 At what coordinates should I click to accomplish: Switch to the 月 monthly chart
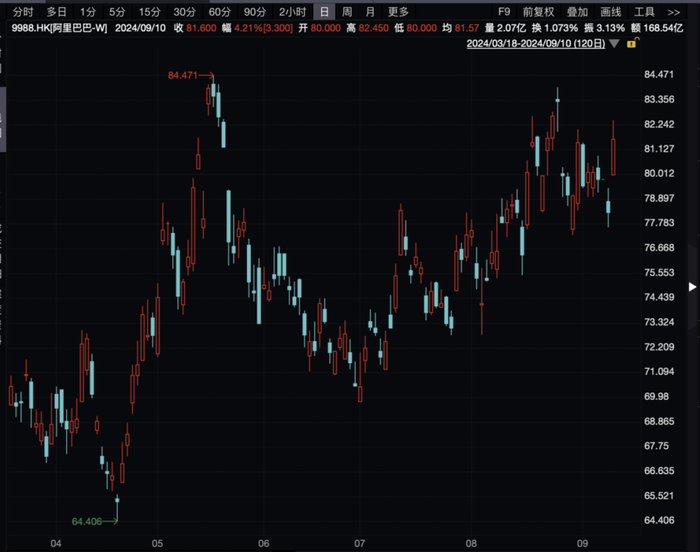pos(370,12)
